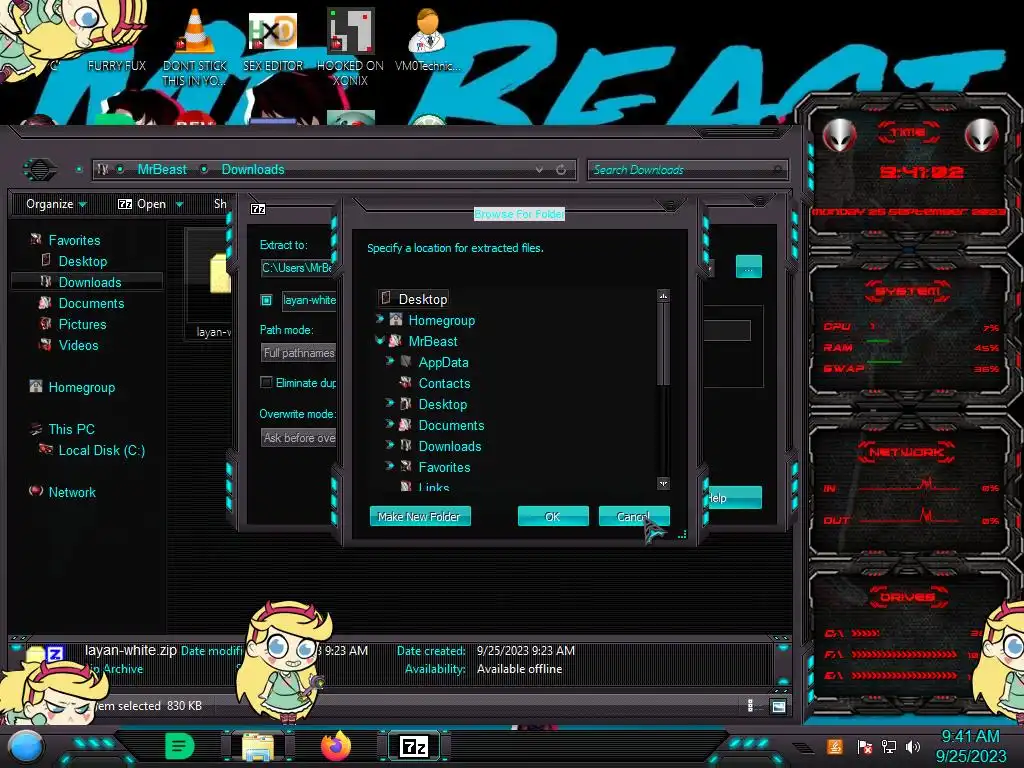Click the volume speaker tray icon
This screenshot has height=768, width=1024.
[x=913, y=746]
